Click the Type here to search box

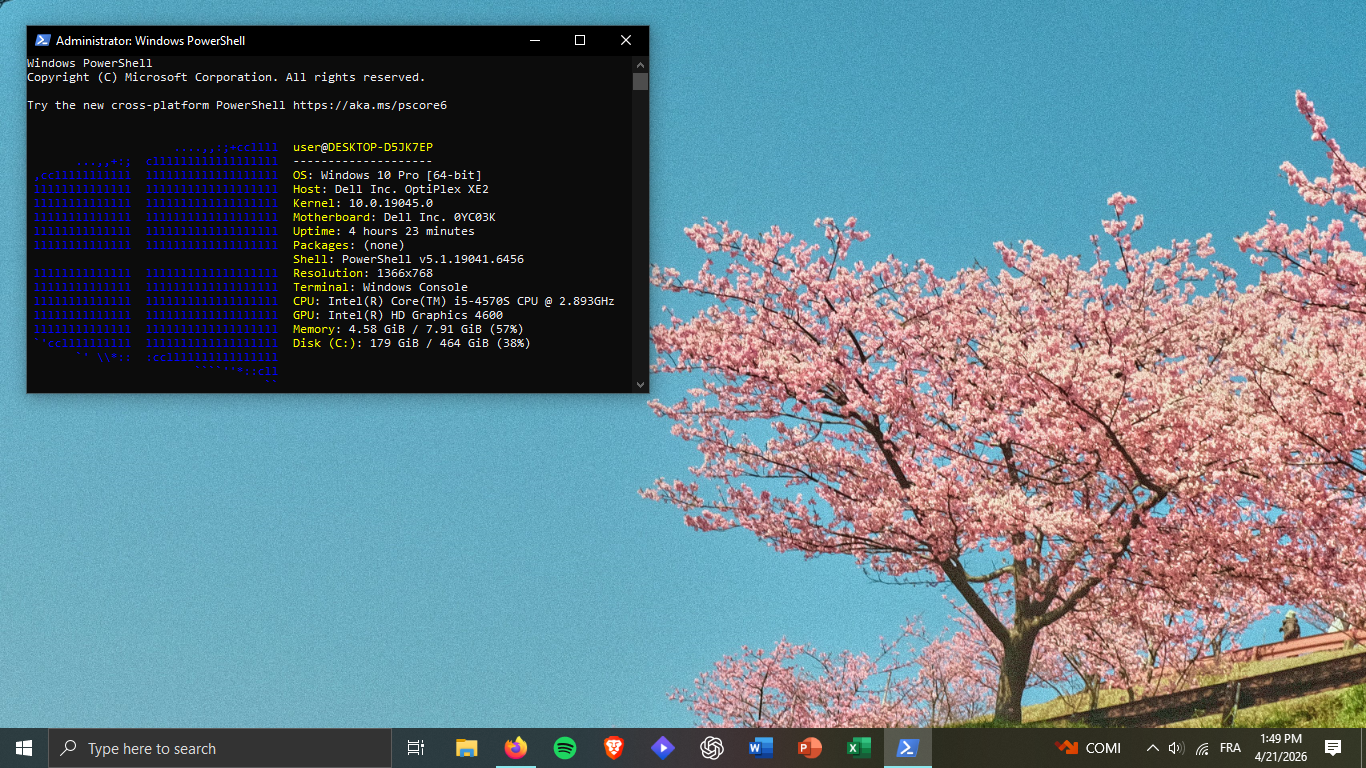click(220, 748)
